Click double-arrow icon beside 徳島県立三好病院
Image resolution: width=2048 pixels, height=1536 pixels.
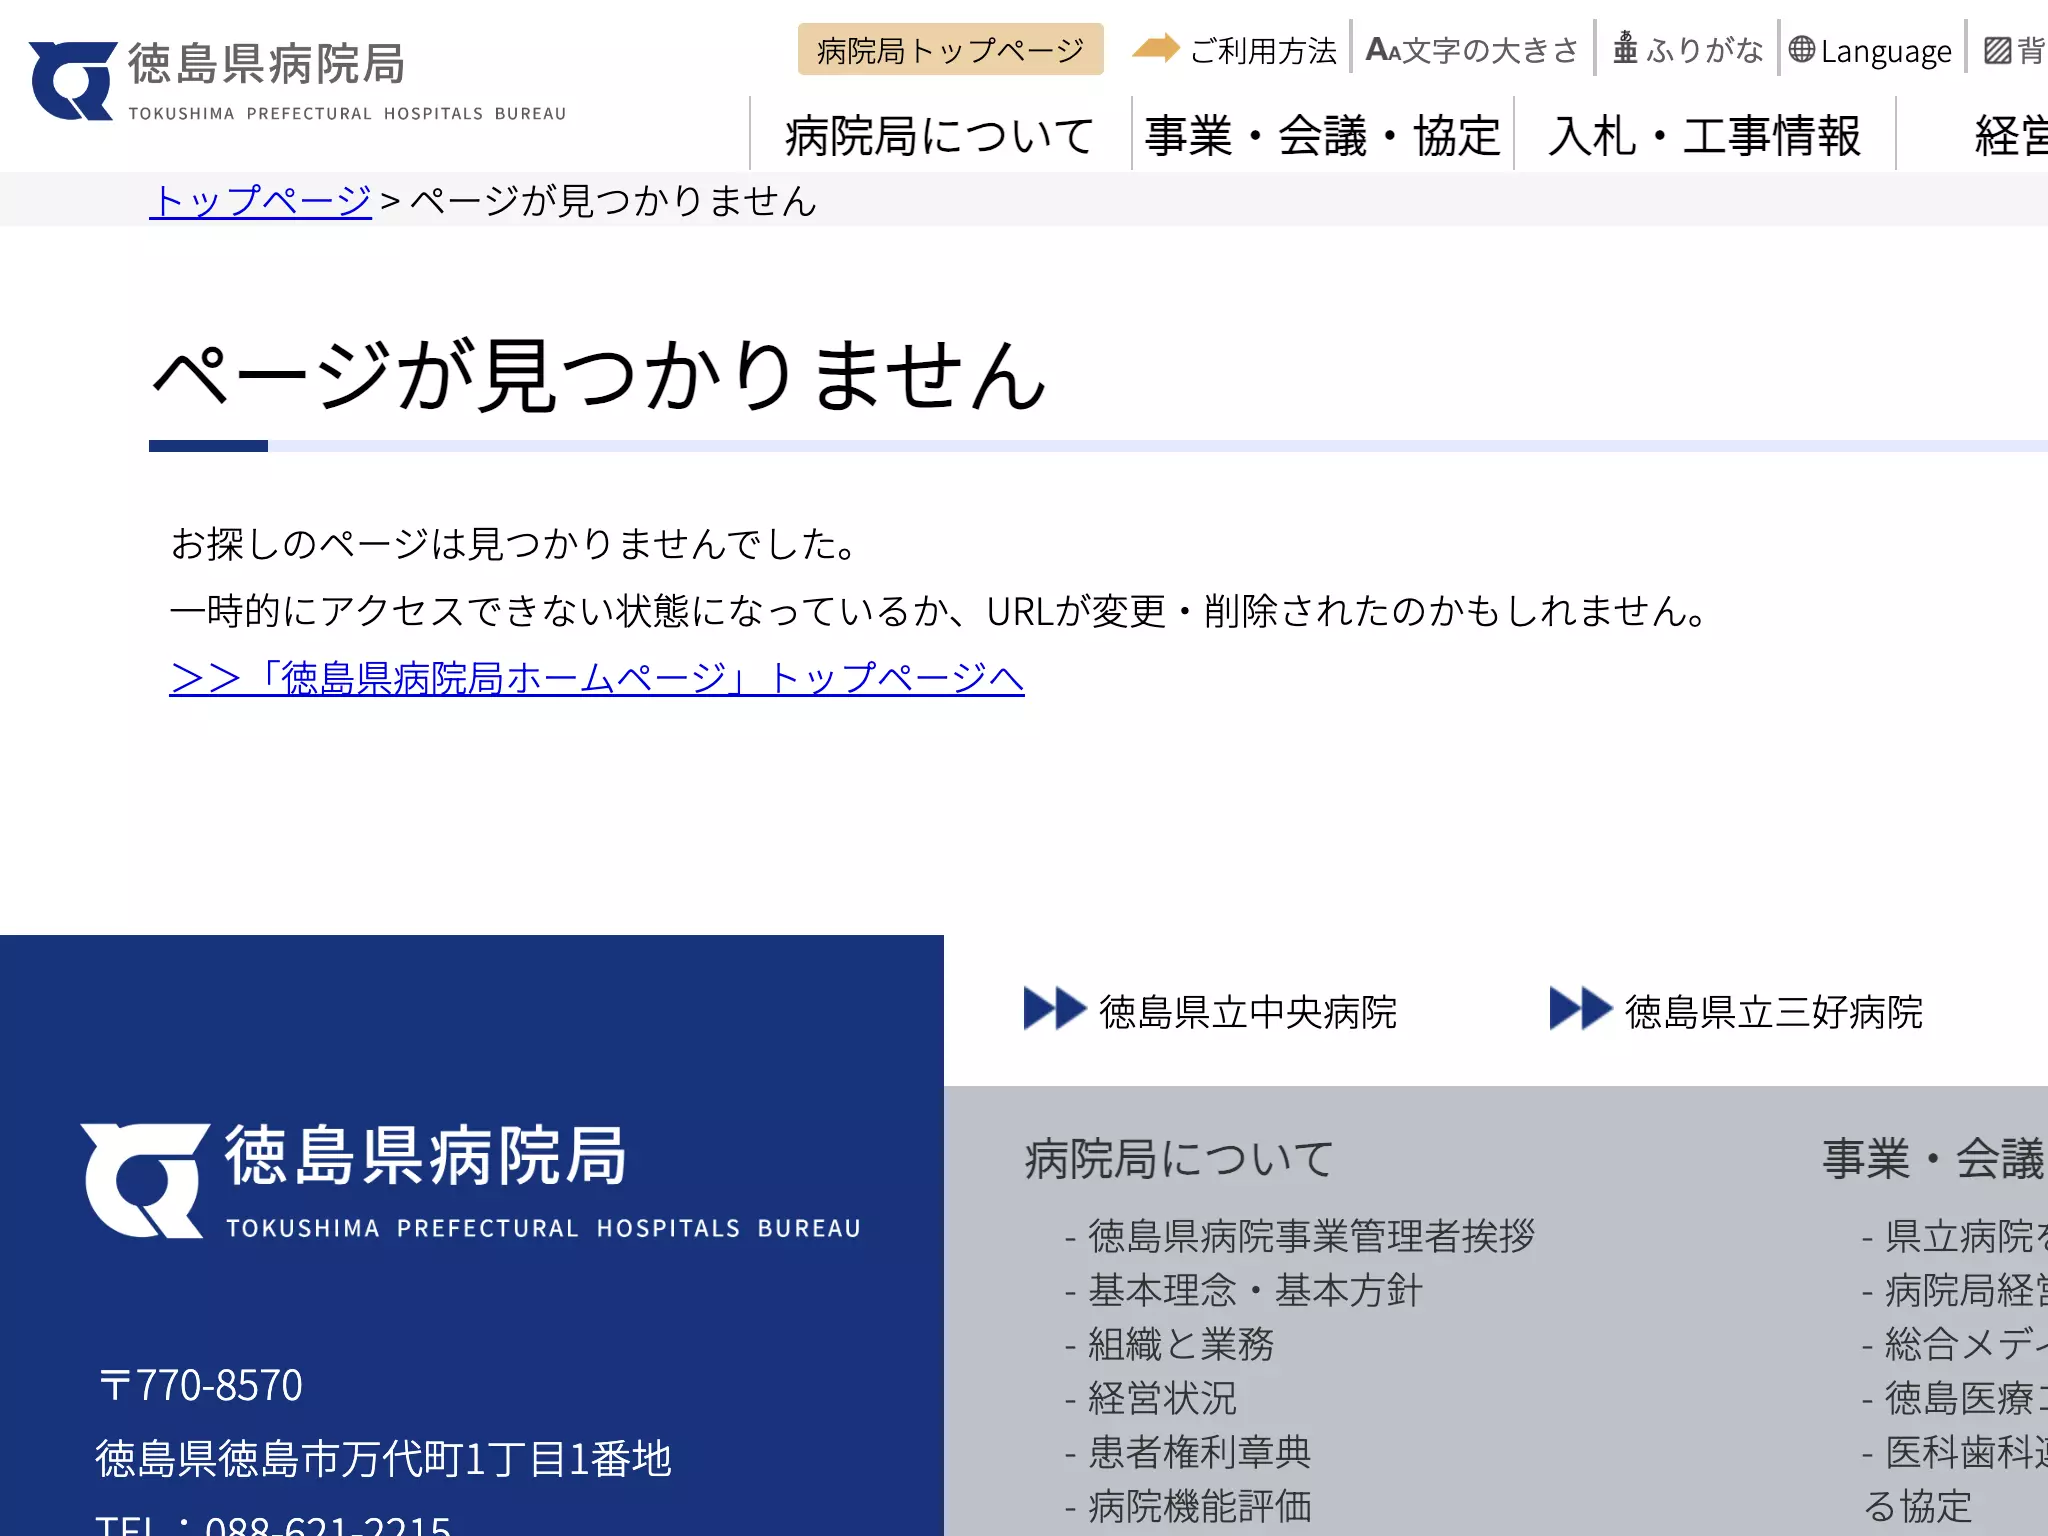(1581, 1008)
